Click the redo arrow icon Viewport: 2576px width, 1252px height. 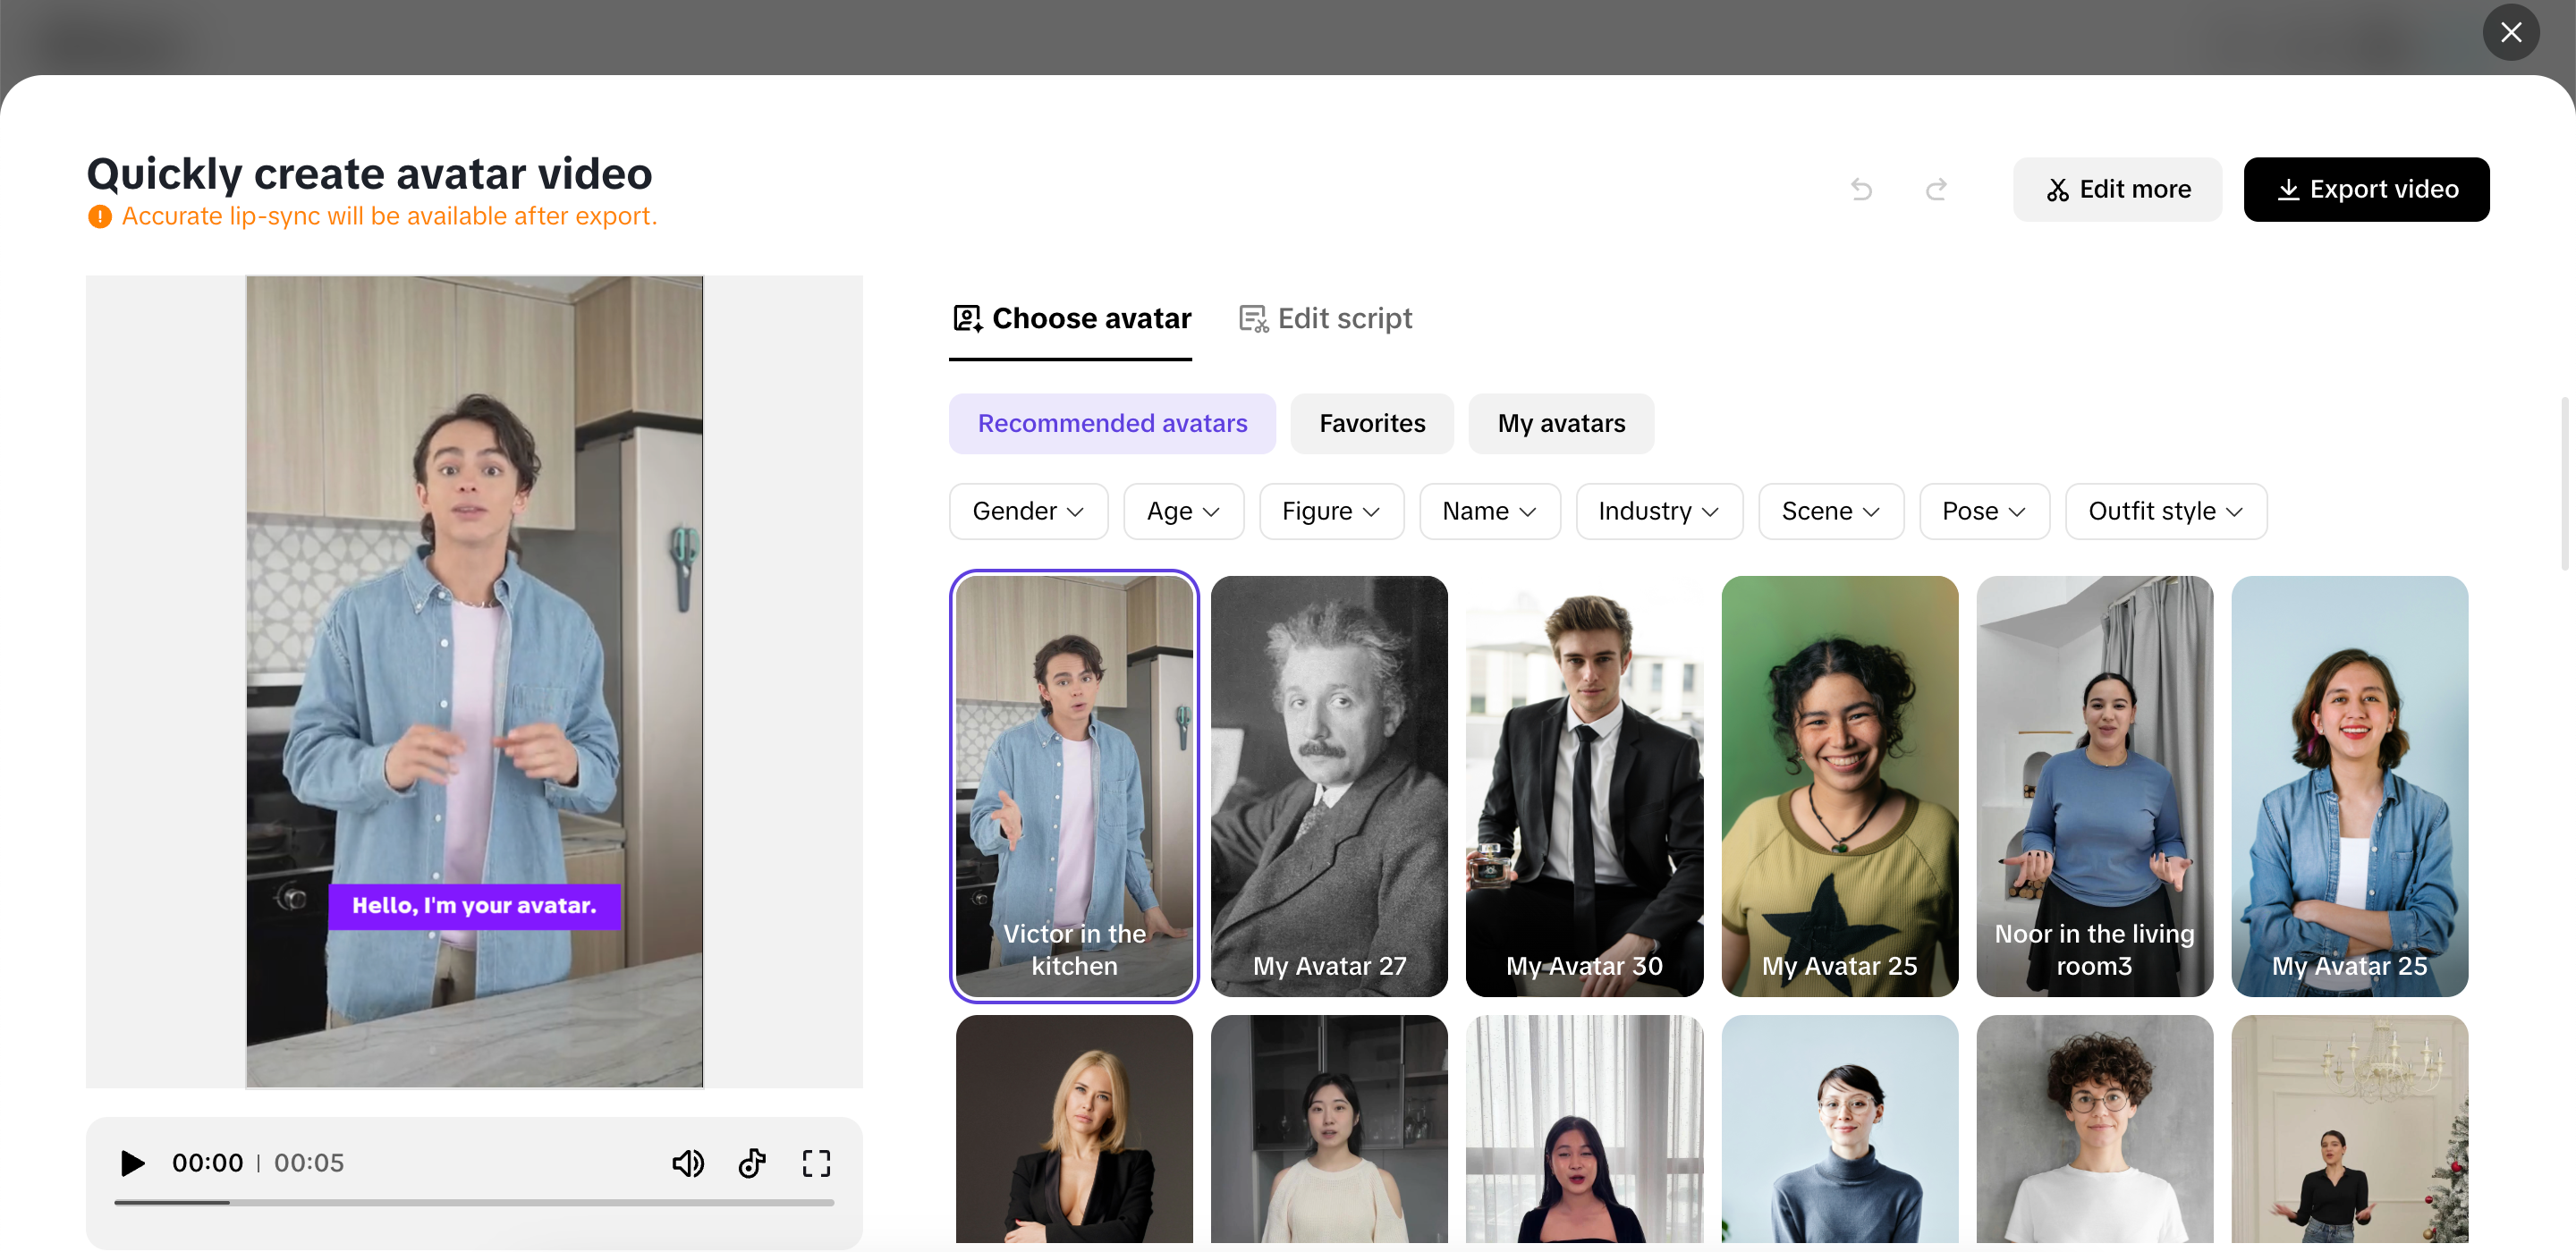[1936, 189]
